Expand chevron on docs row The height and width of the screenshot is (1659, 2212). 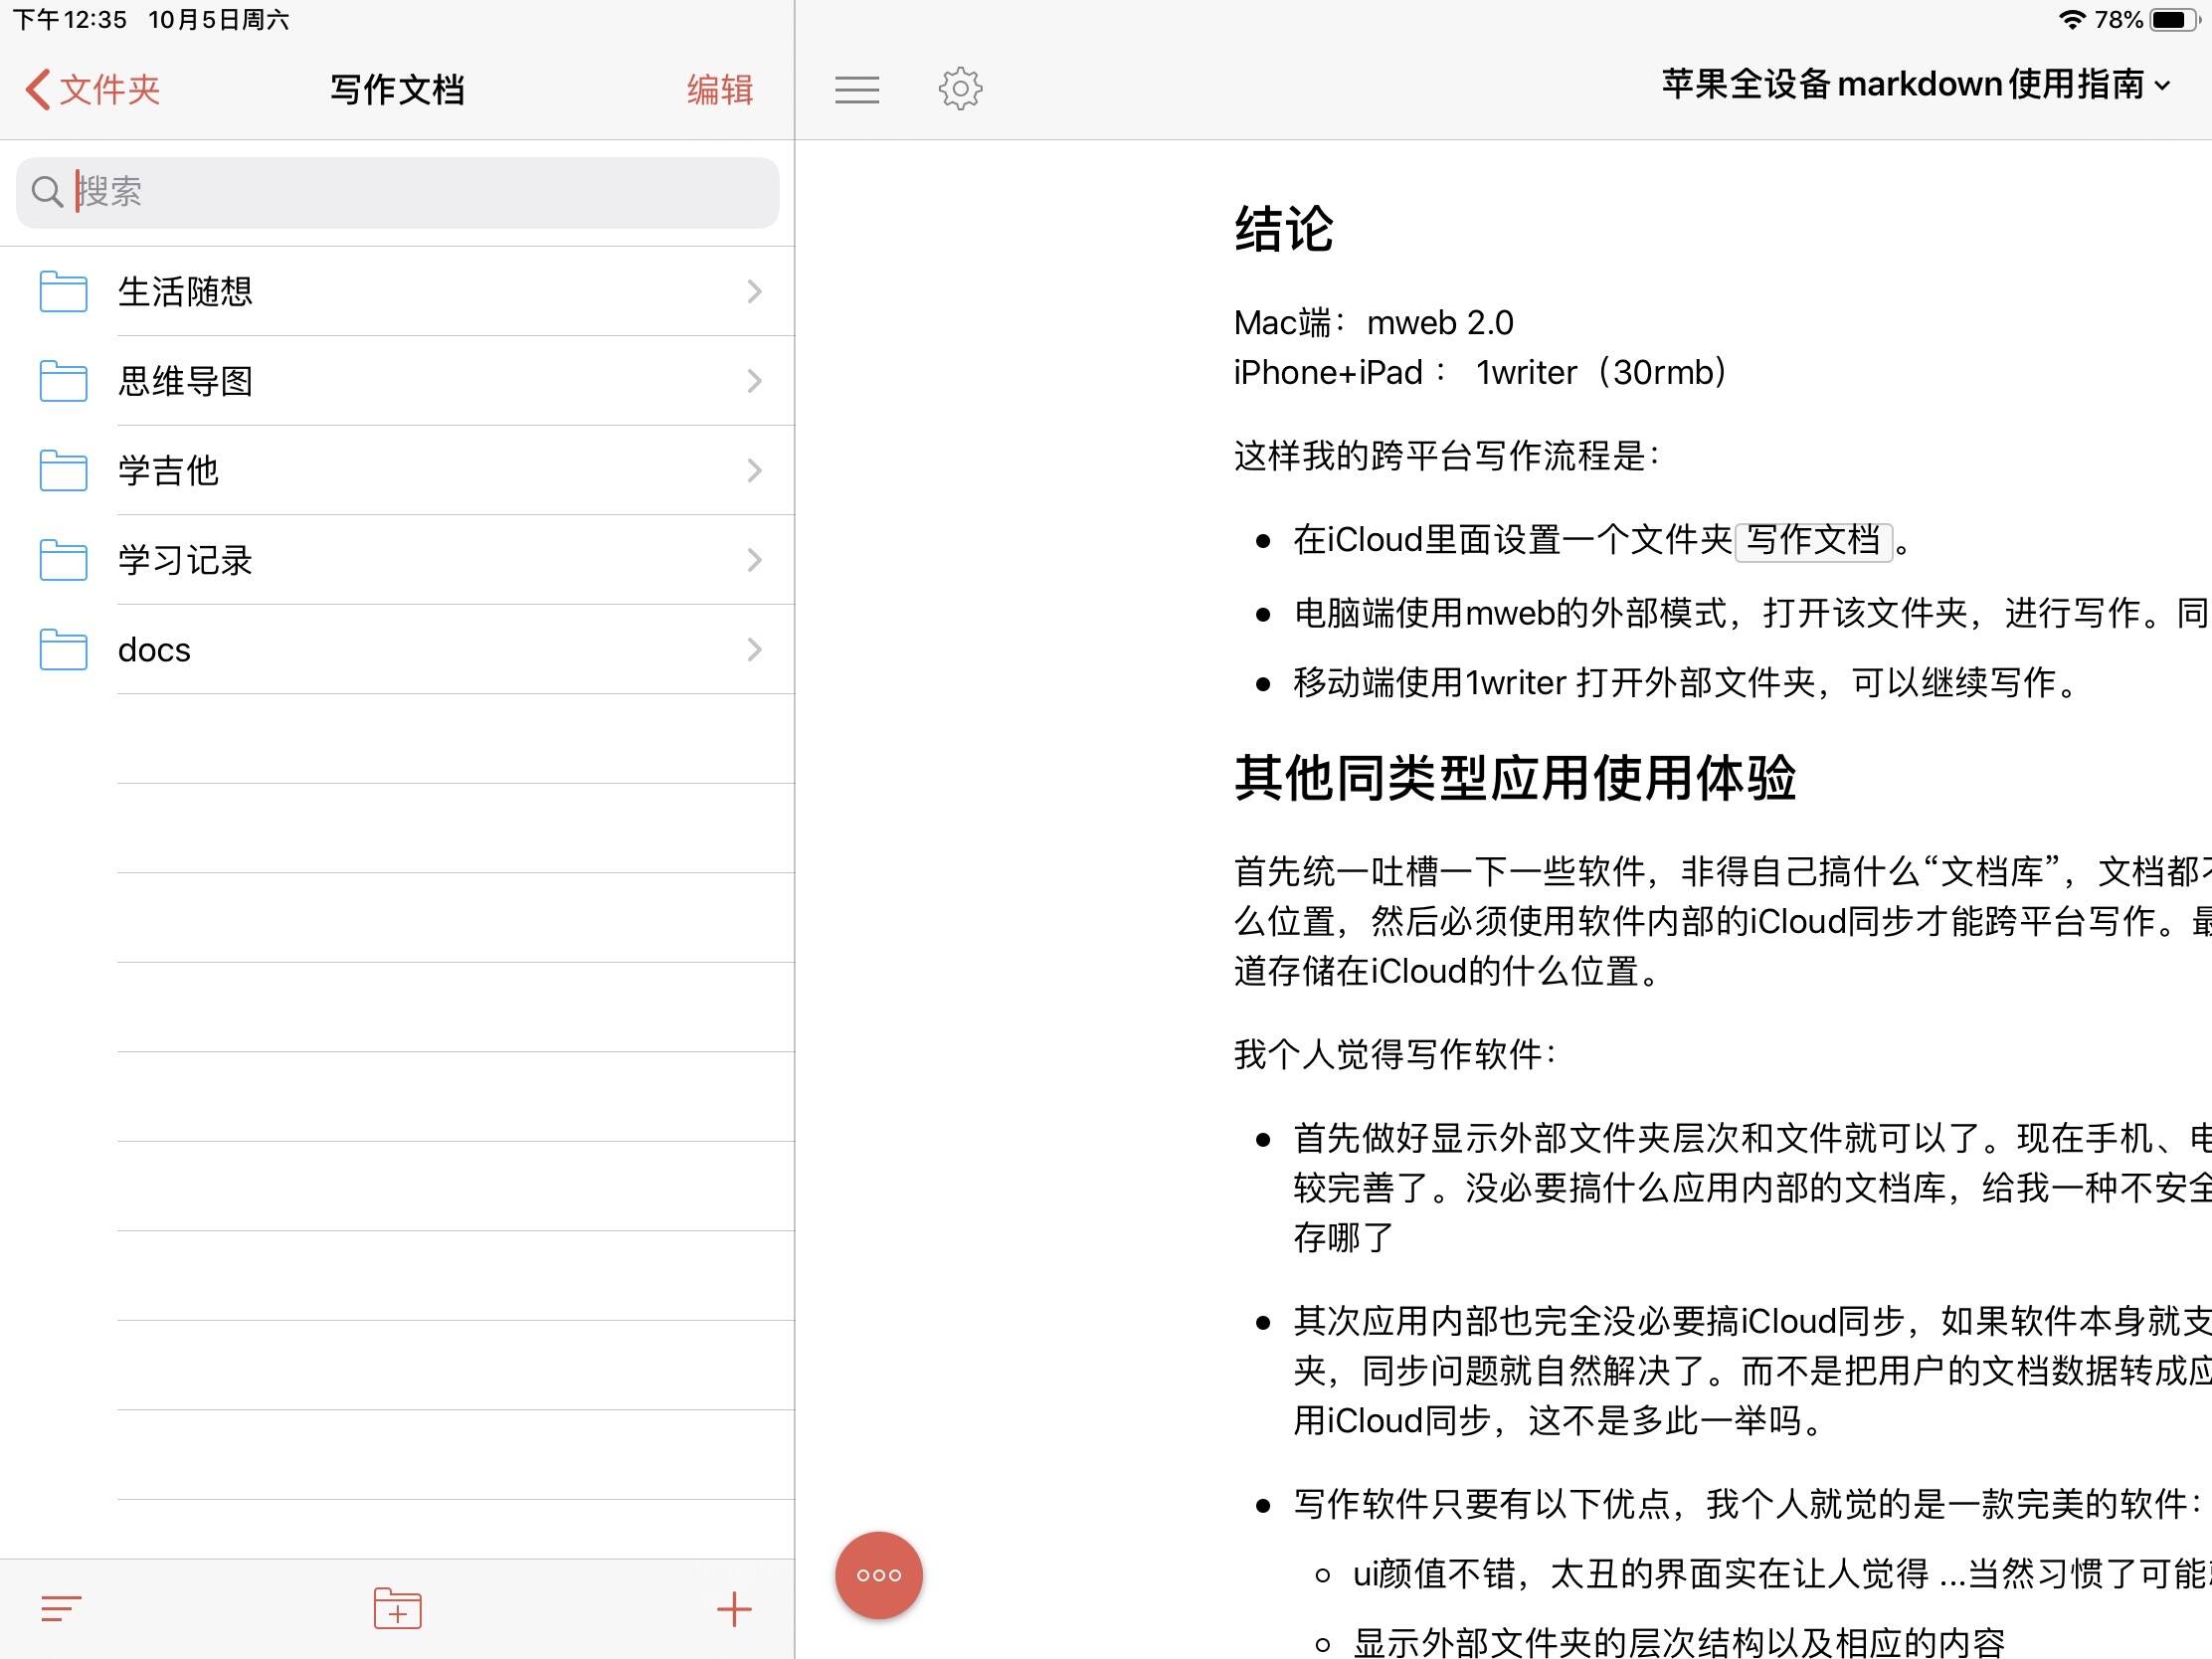pos(755,649)
